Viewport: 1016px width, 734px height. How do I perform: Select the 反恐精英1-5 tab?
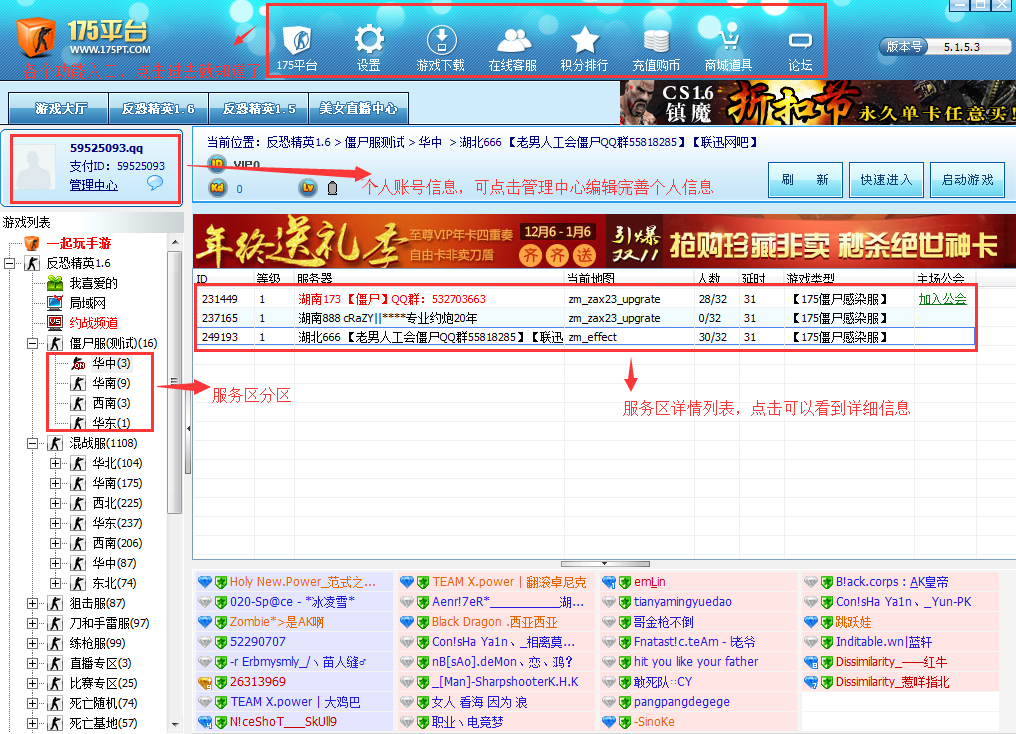pyautogui.click(x=258, y=110)
